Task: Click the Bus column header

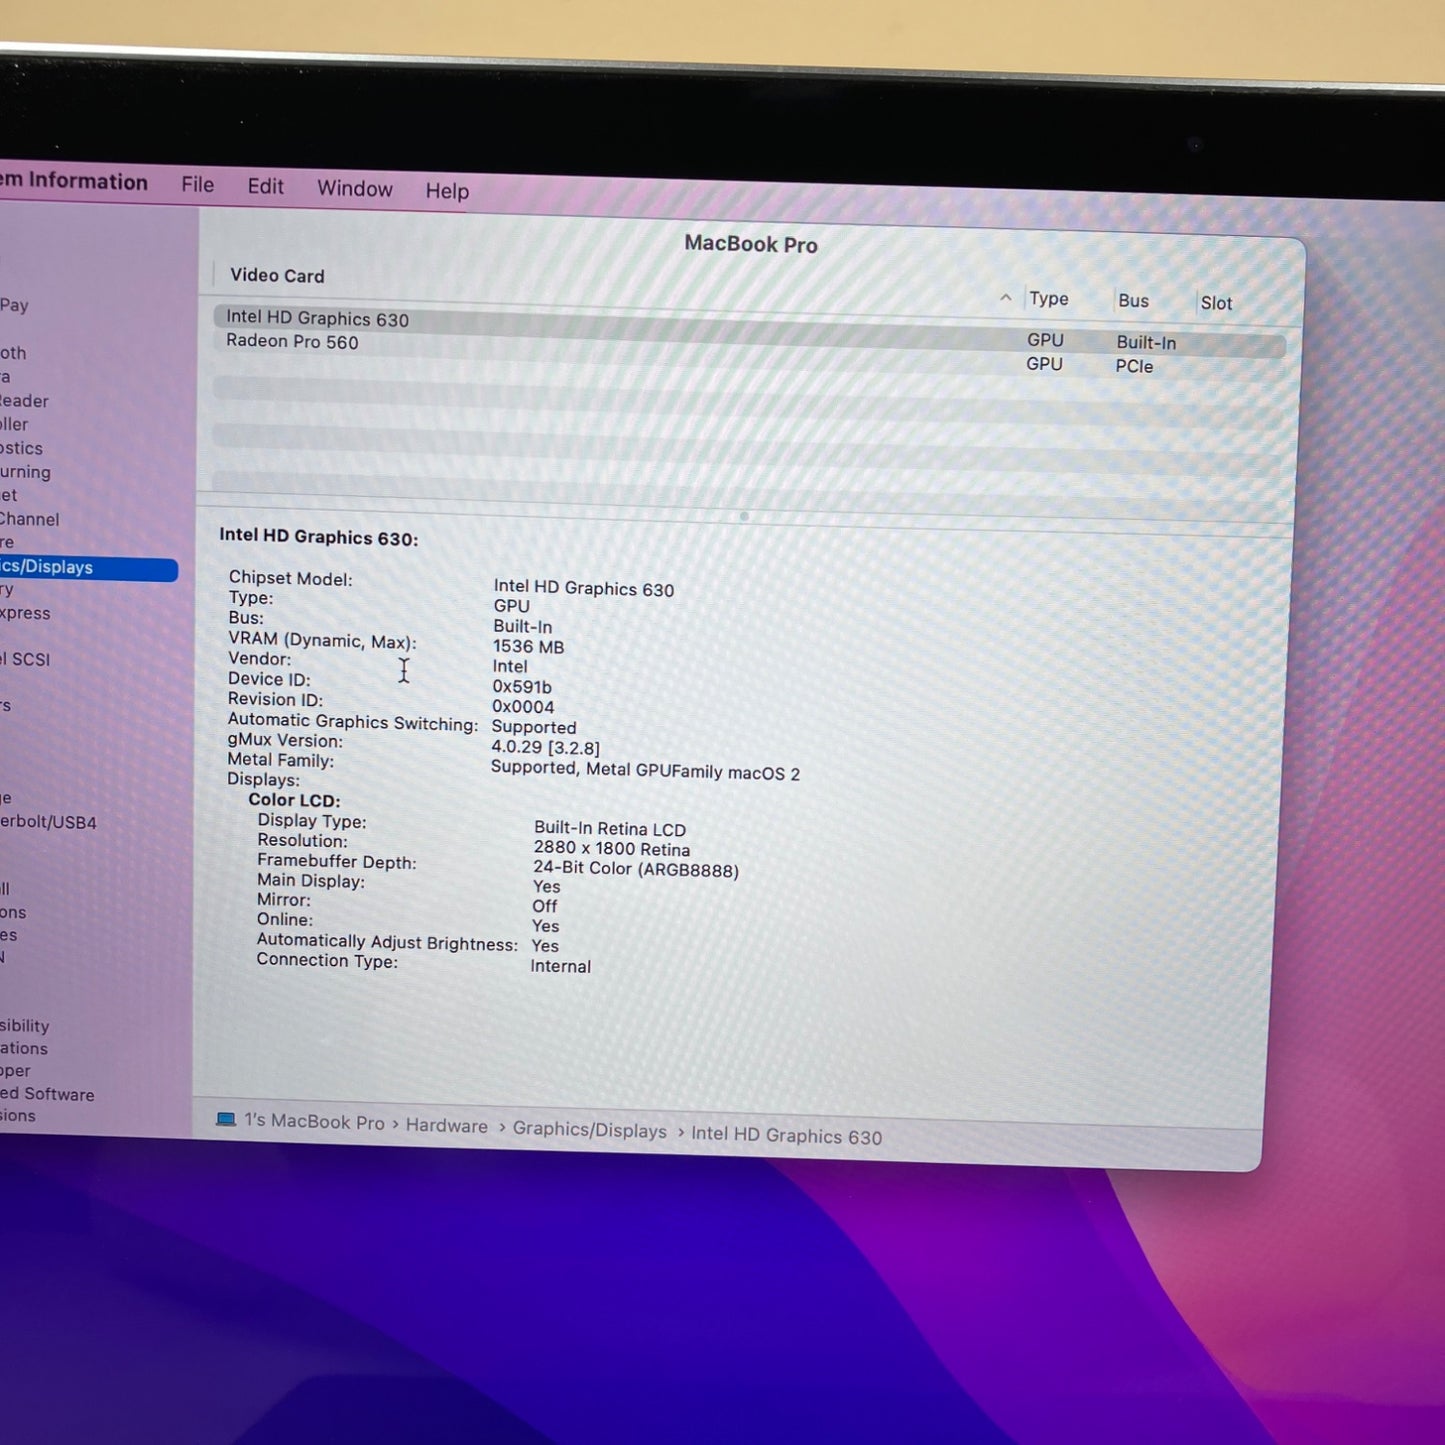Action: coord(1133,301)
